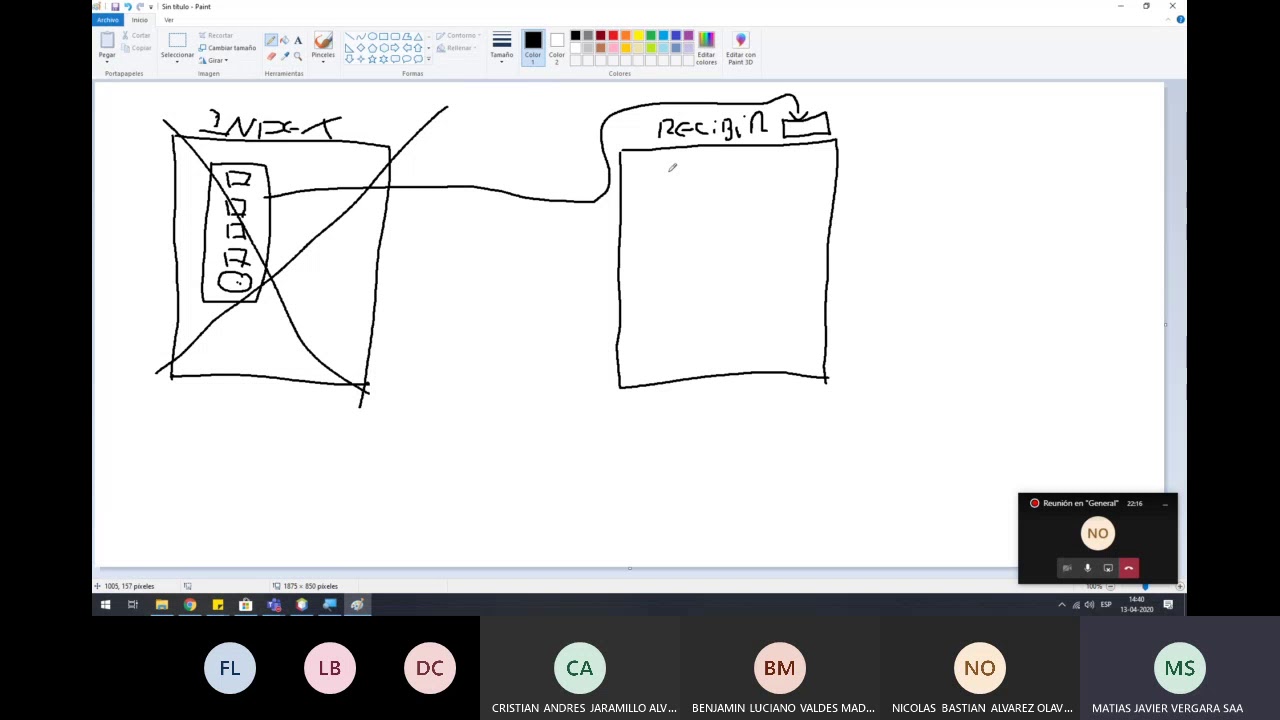Select the Magnifier tool
Viewport: 1280px width, 720px height.
click(298, 56)
